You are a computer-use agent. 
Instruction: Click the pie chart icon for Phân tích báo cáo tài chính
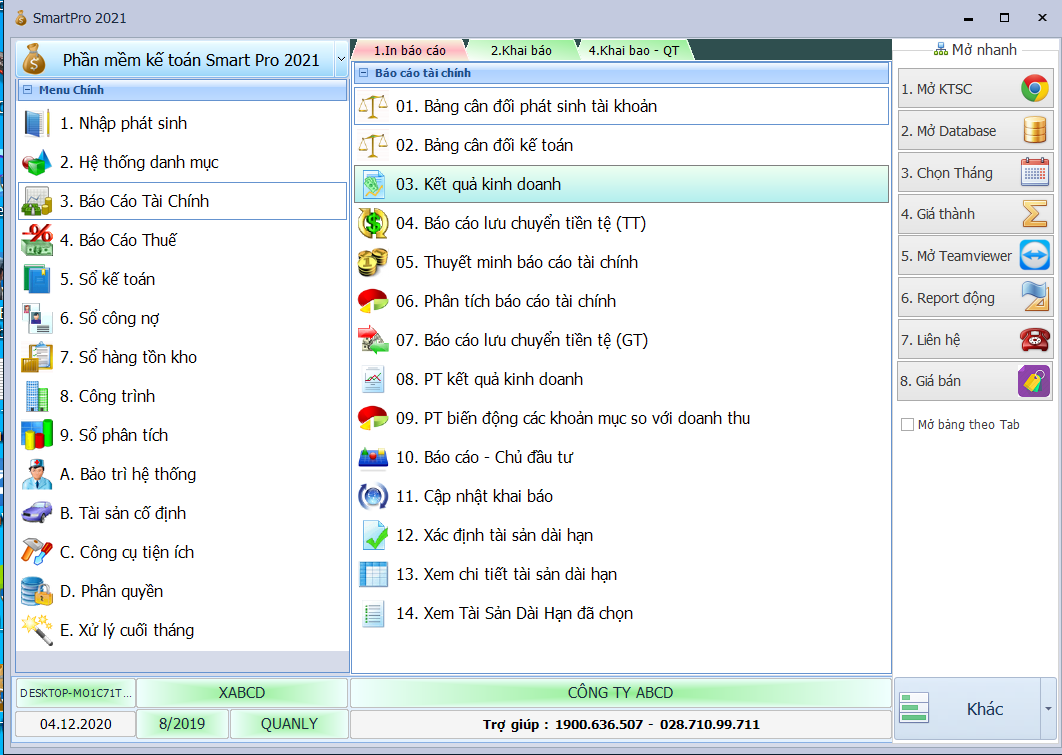373,301
